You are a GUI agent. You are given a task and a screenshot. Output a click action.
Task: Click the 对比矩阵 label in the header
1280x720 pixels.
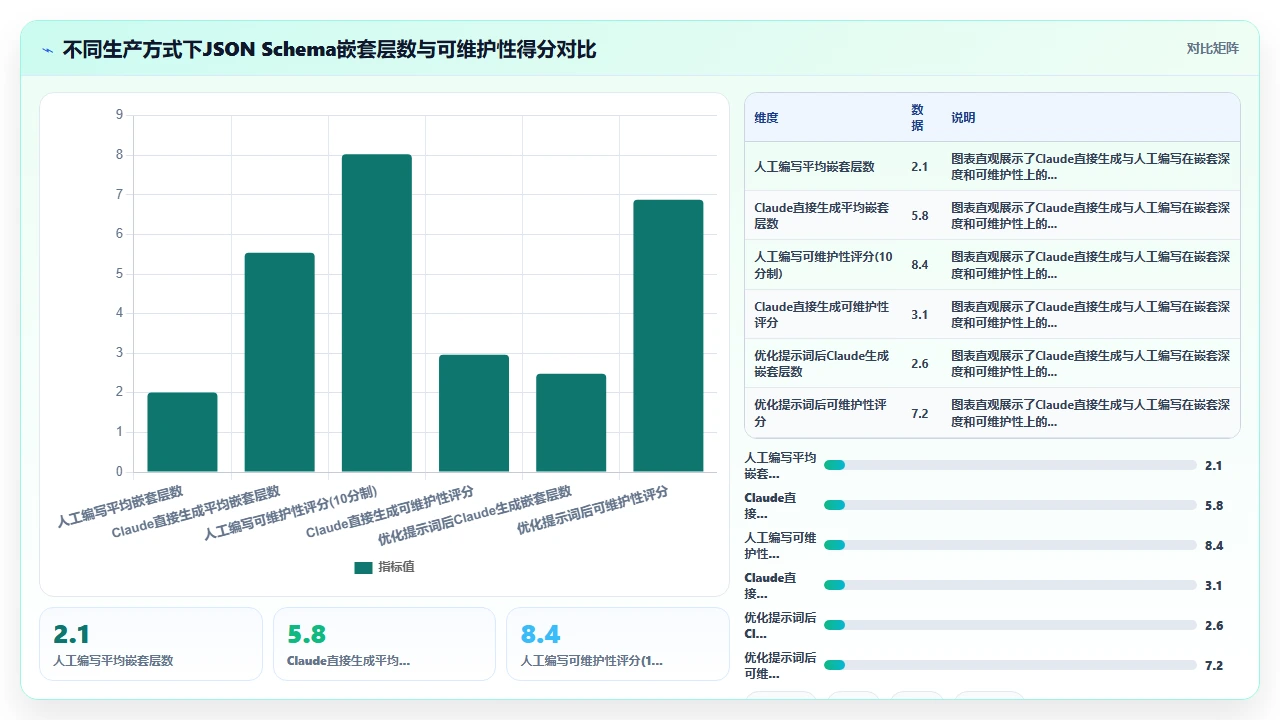click(1212, 48)
